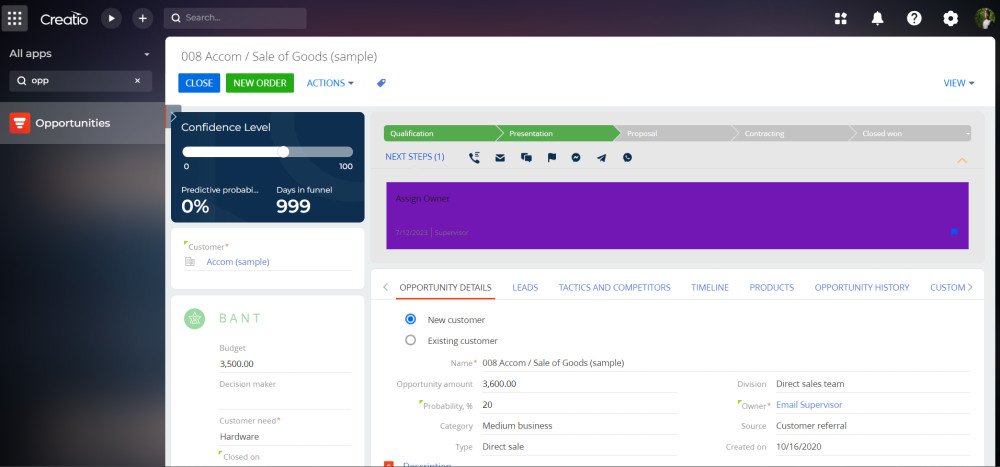Open system designer gear icon
Screen dimensions: 1000x467
(950, 19)
